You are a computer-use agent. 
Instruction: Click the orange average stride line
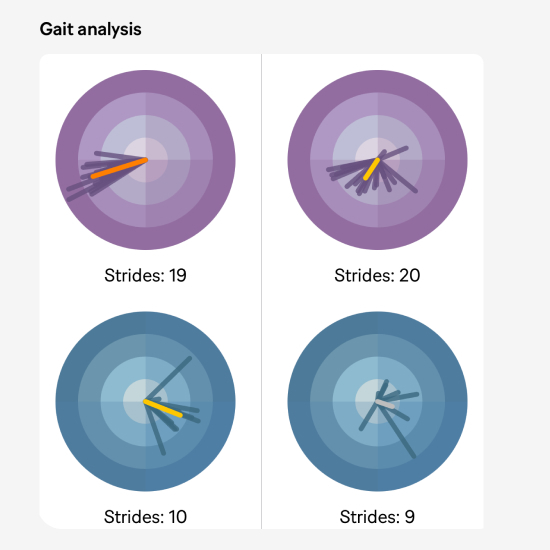(119, 168)
